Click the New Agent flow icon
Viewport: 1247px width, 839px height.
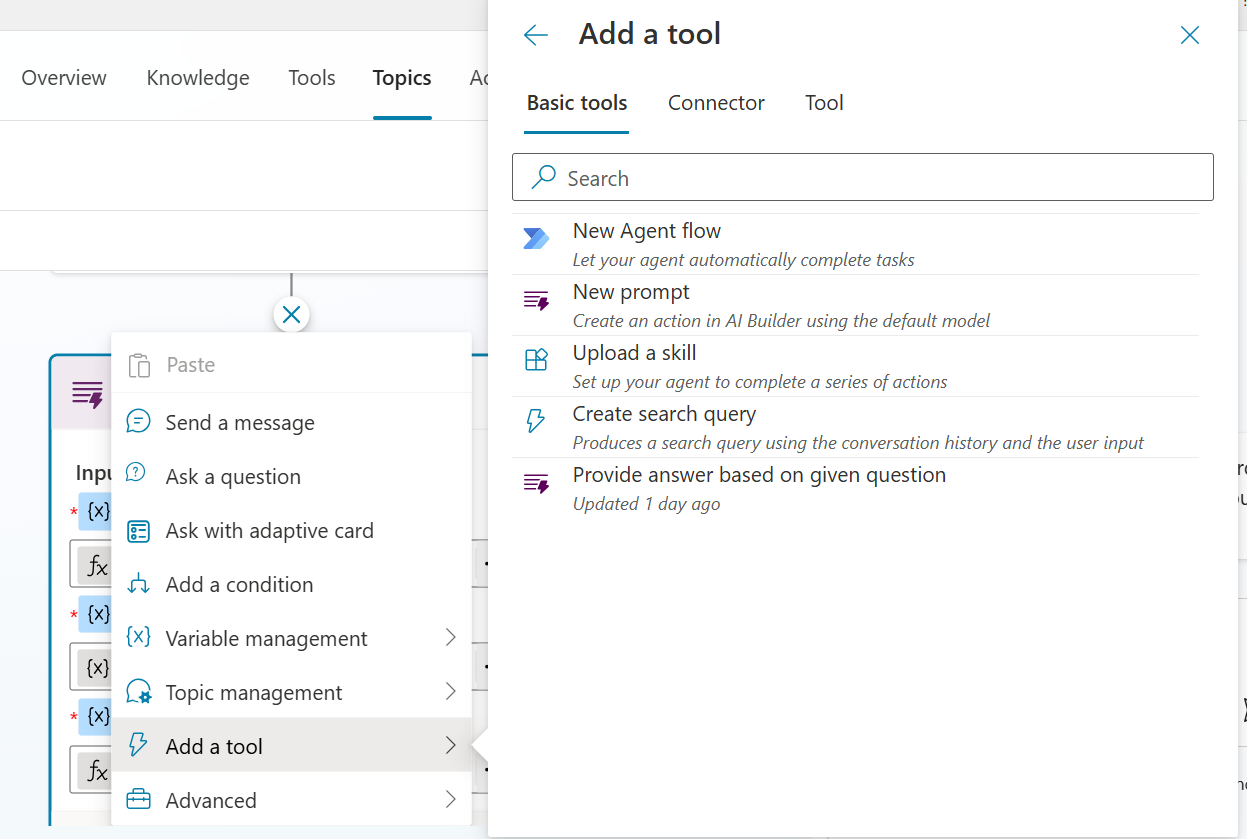[x=537, y=239]
